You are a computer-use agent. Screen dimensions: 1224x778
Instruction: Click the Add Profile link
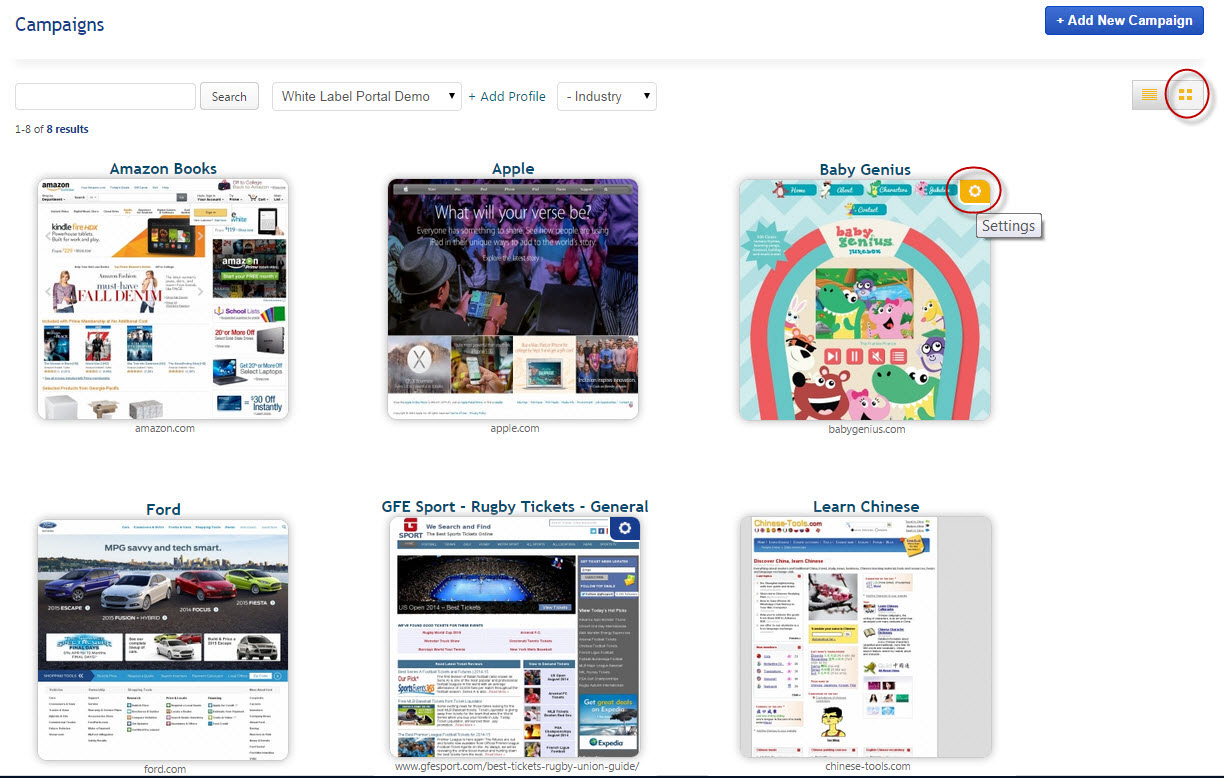coord(507,96)
